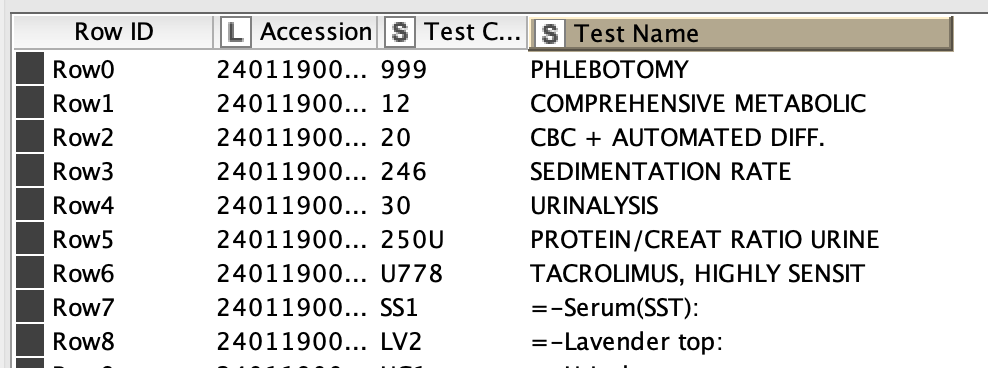Viewport: 988px width, 368px height.
Task: Select the COMPREHENSIVE METABOLIC cell
Action: [x=698, y=103]
